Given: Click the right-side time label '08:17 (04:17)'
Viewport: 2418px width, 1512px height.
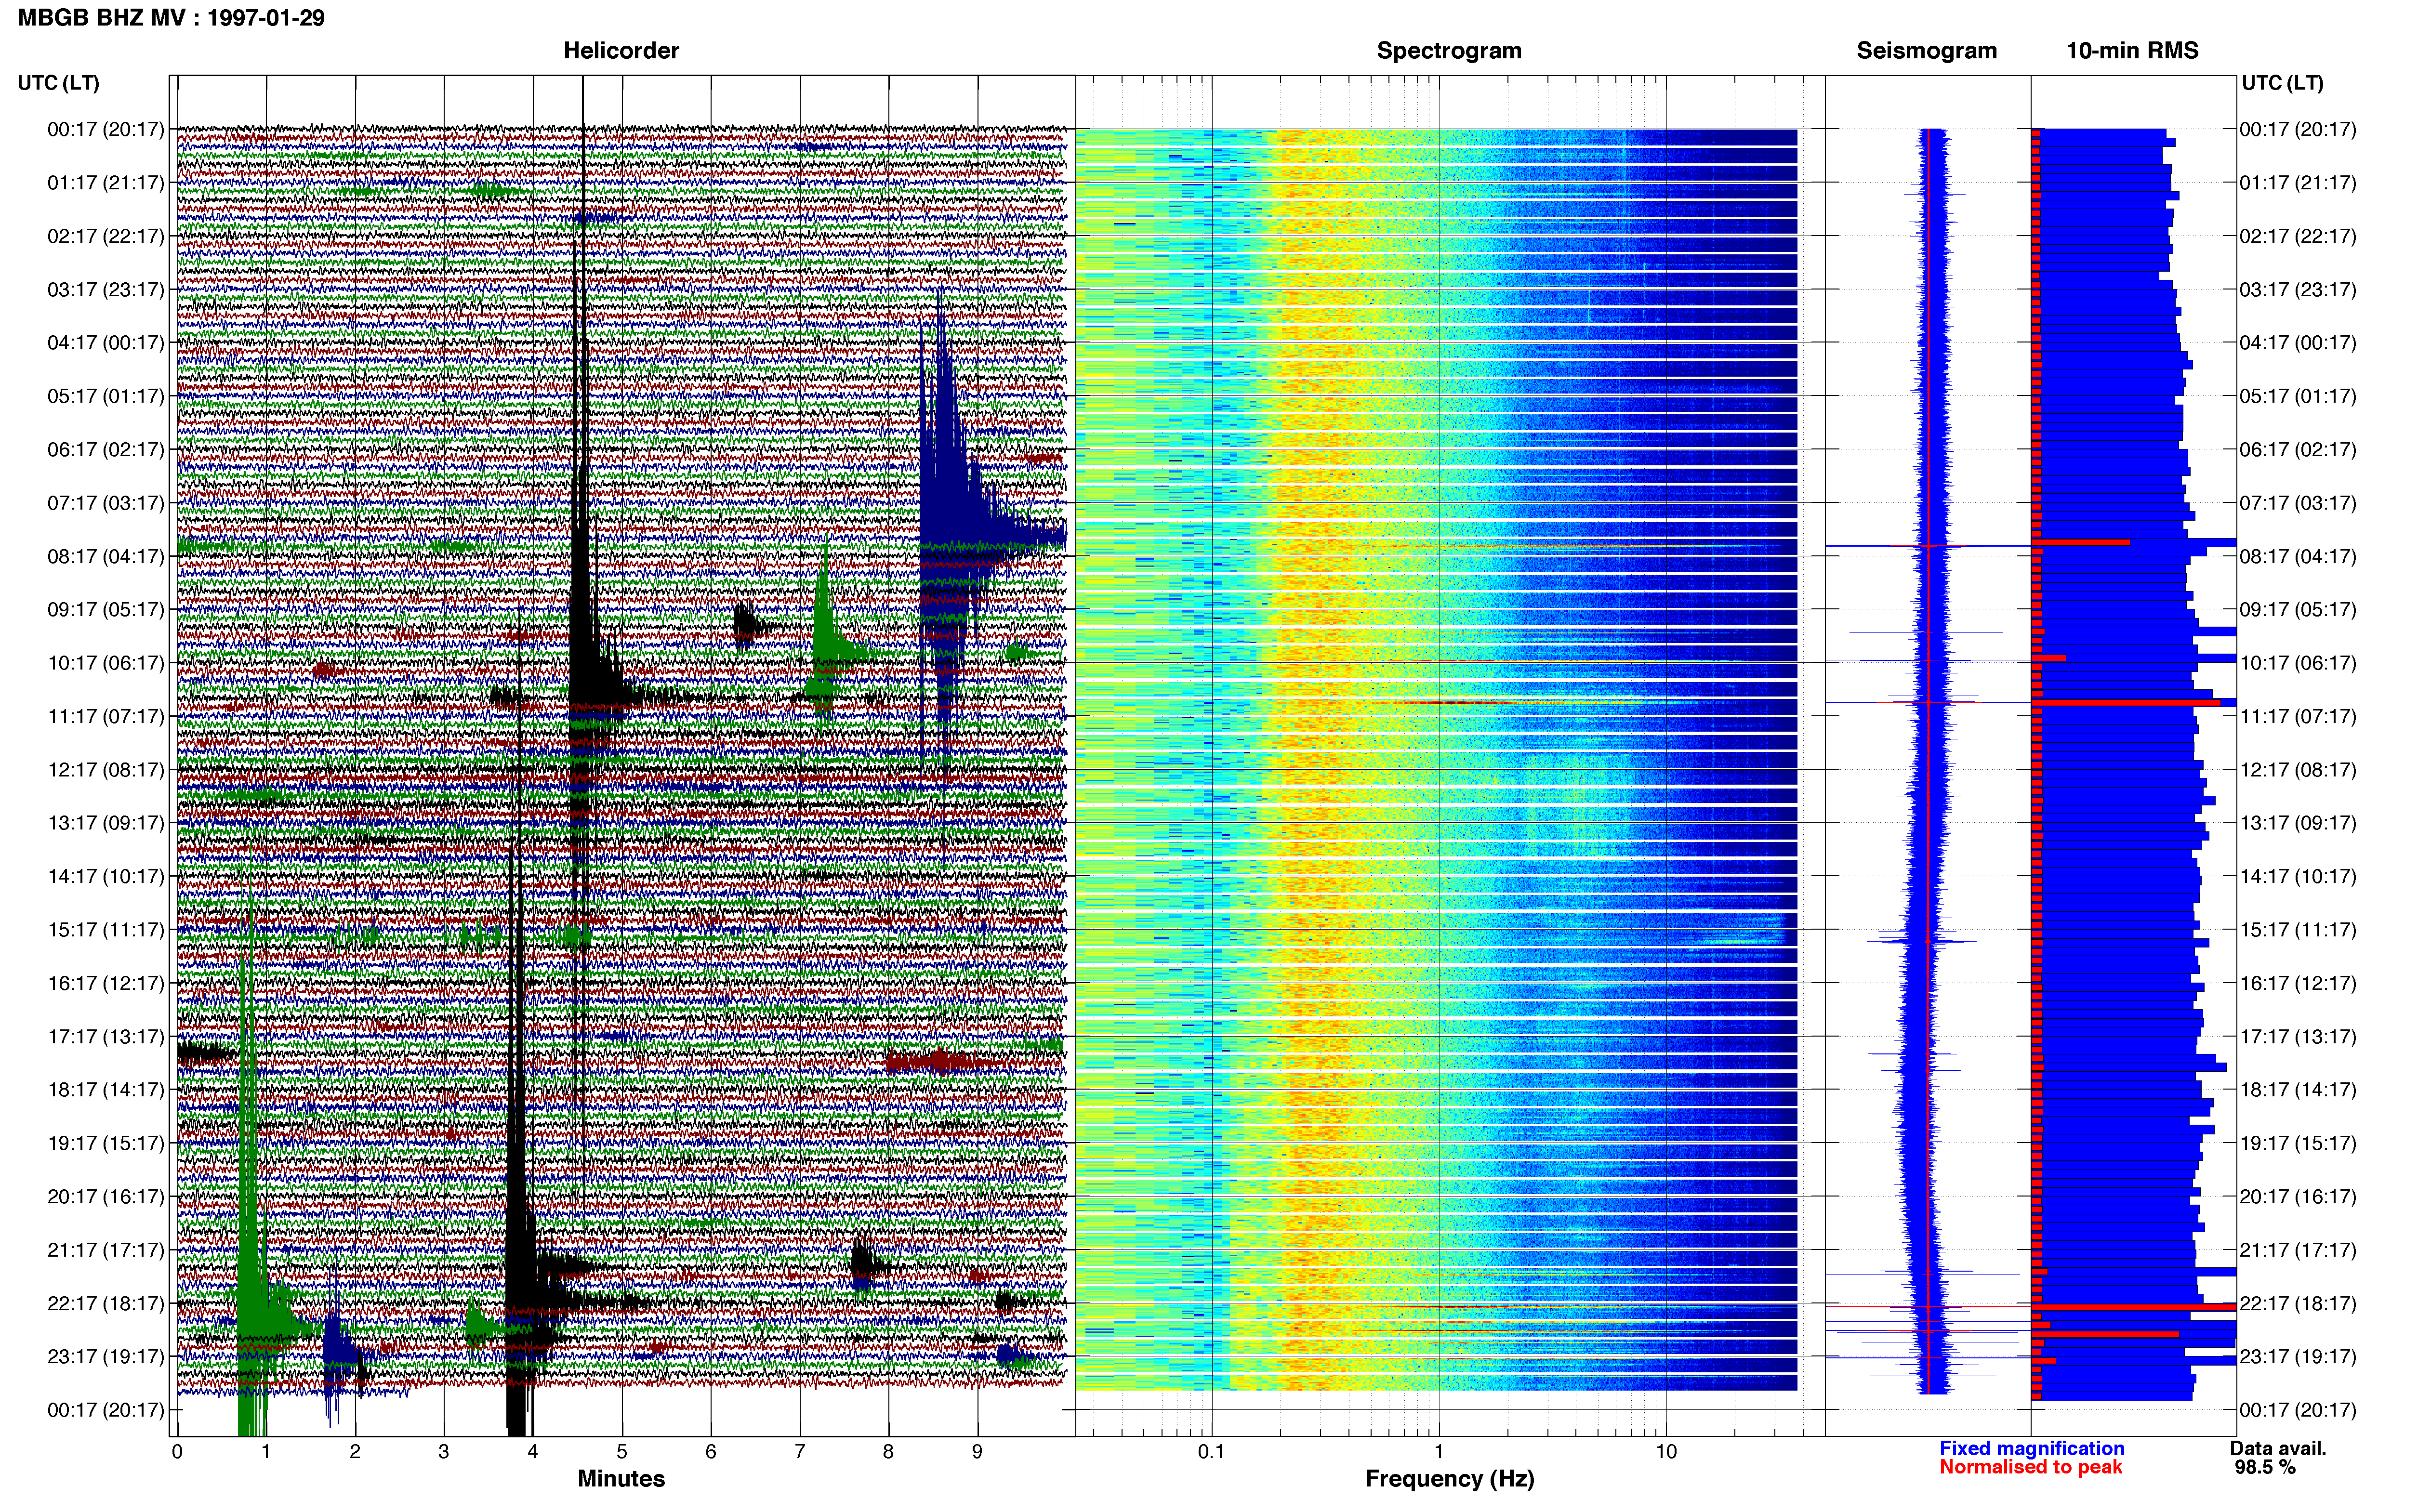Looking at the screenshot, I should (x=2298, y=556).
